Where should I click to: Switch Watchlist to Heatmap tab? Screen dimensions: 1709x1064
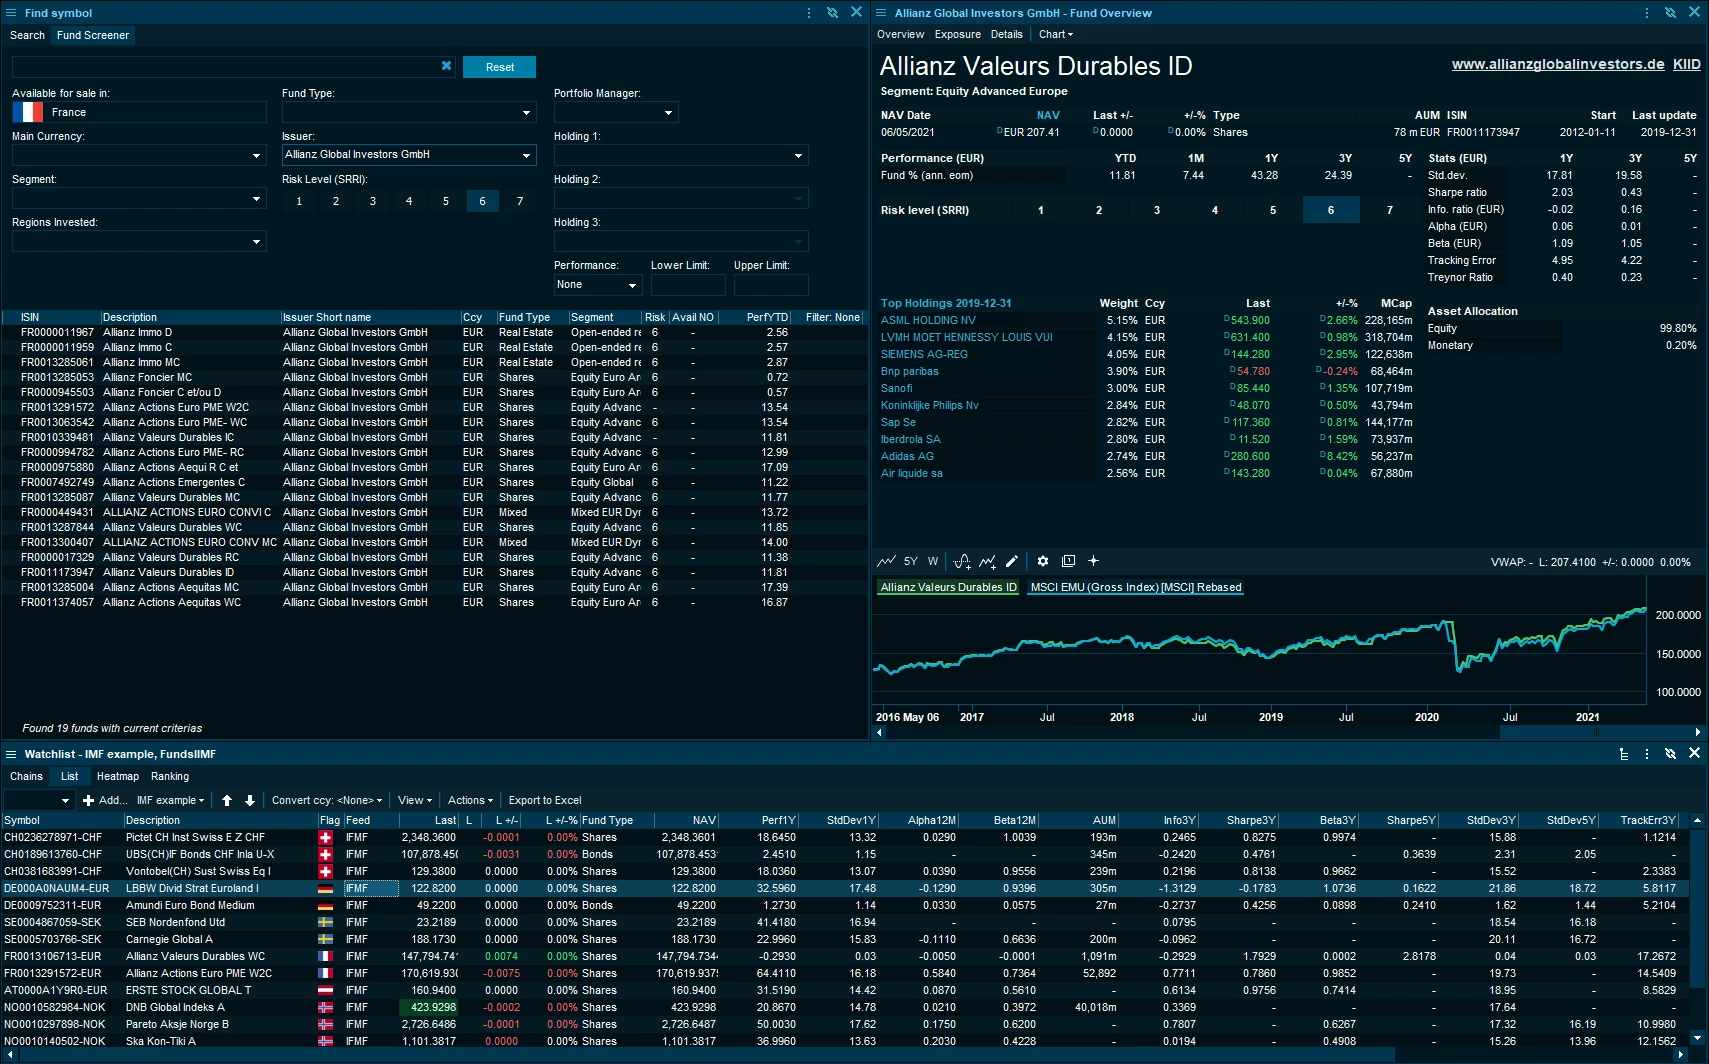click(118, 776)
